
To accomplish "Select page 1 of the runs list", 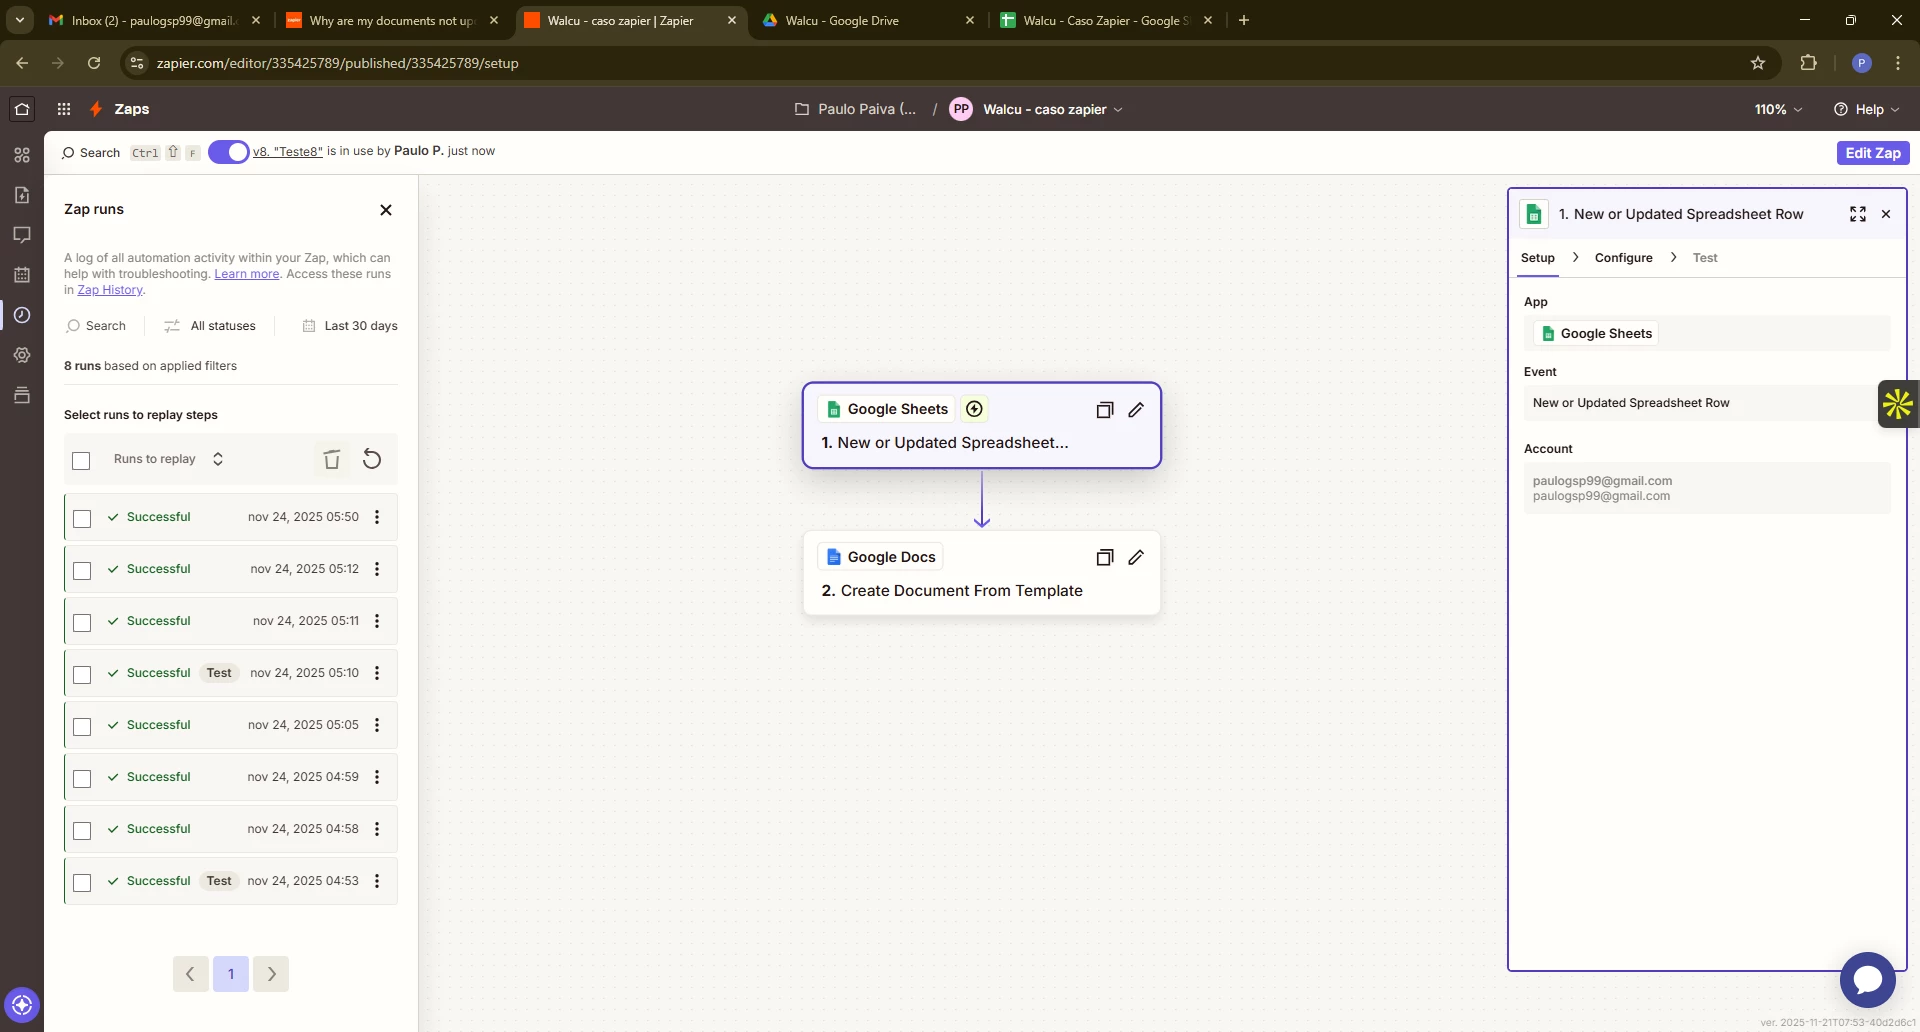I will 231,974.
